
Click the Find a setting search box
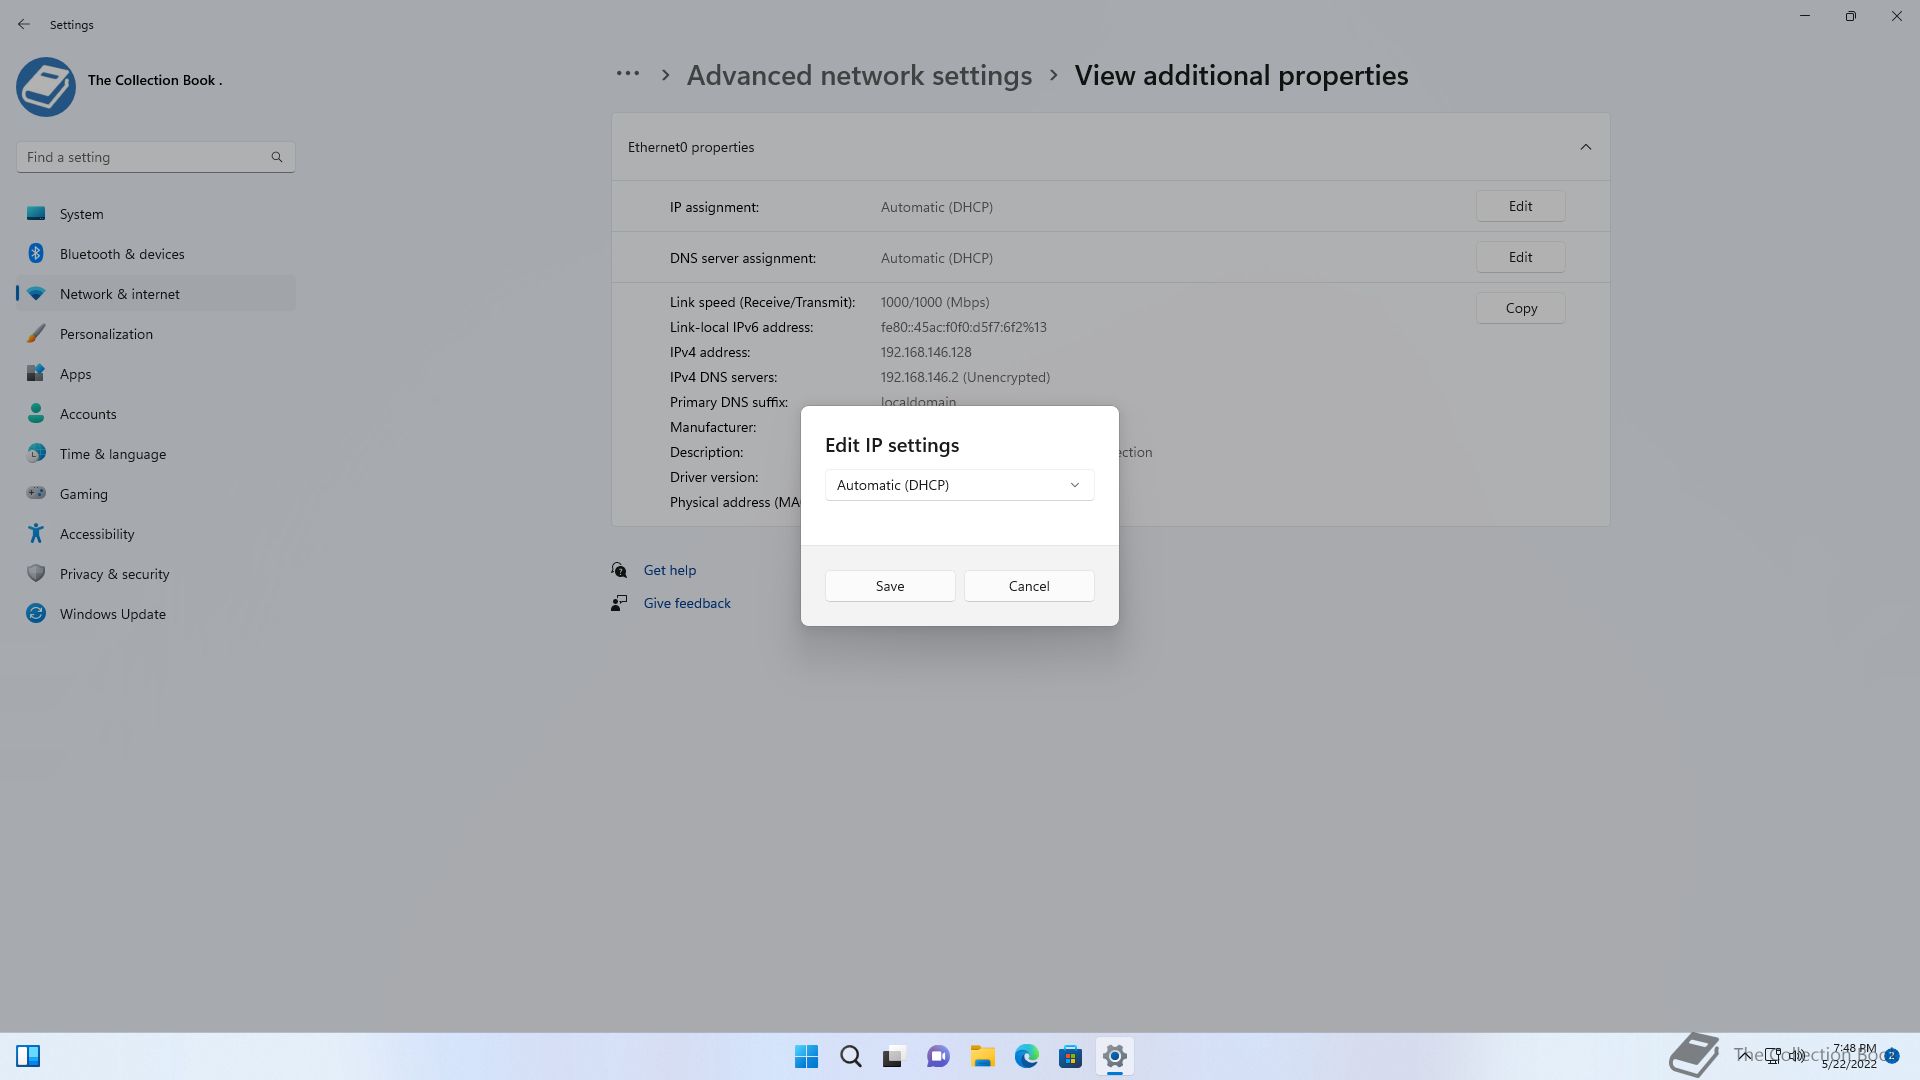[x=145, y=157]
